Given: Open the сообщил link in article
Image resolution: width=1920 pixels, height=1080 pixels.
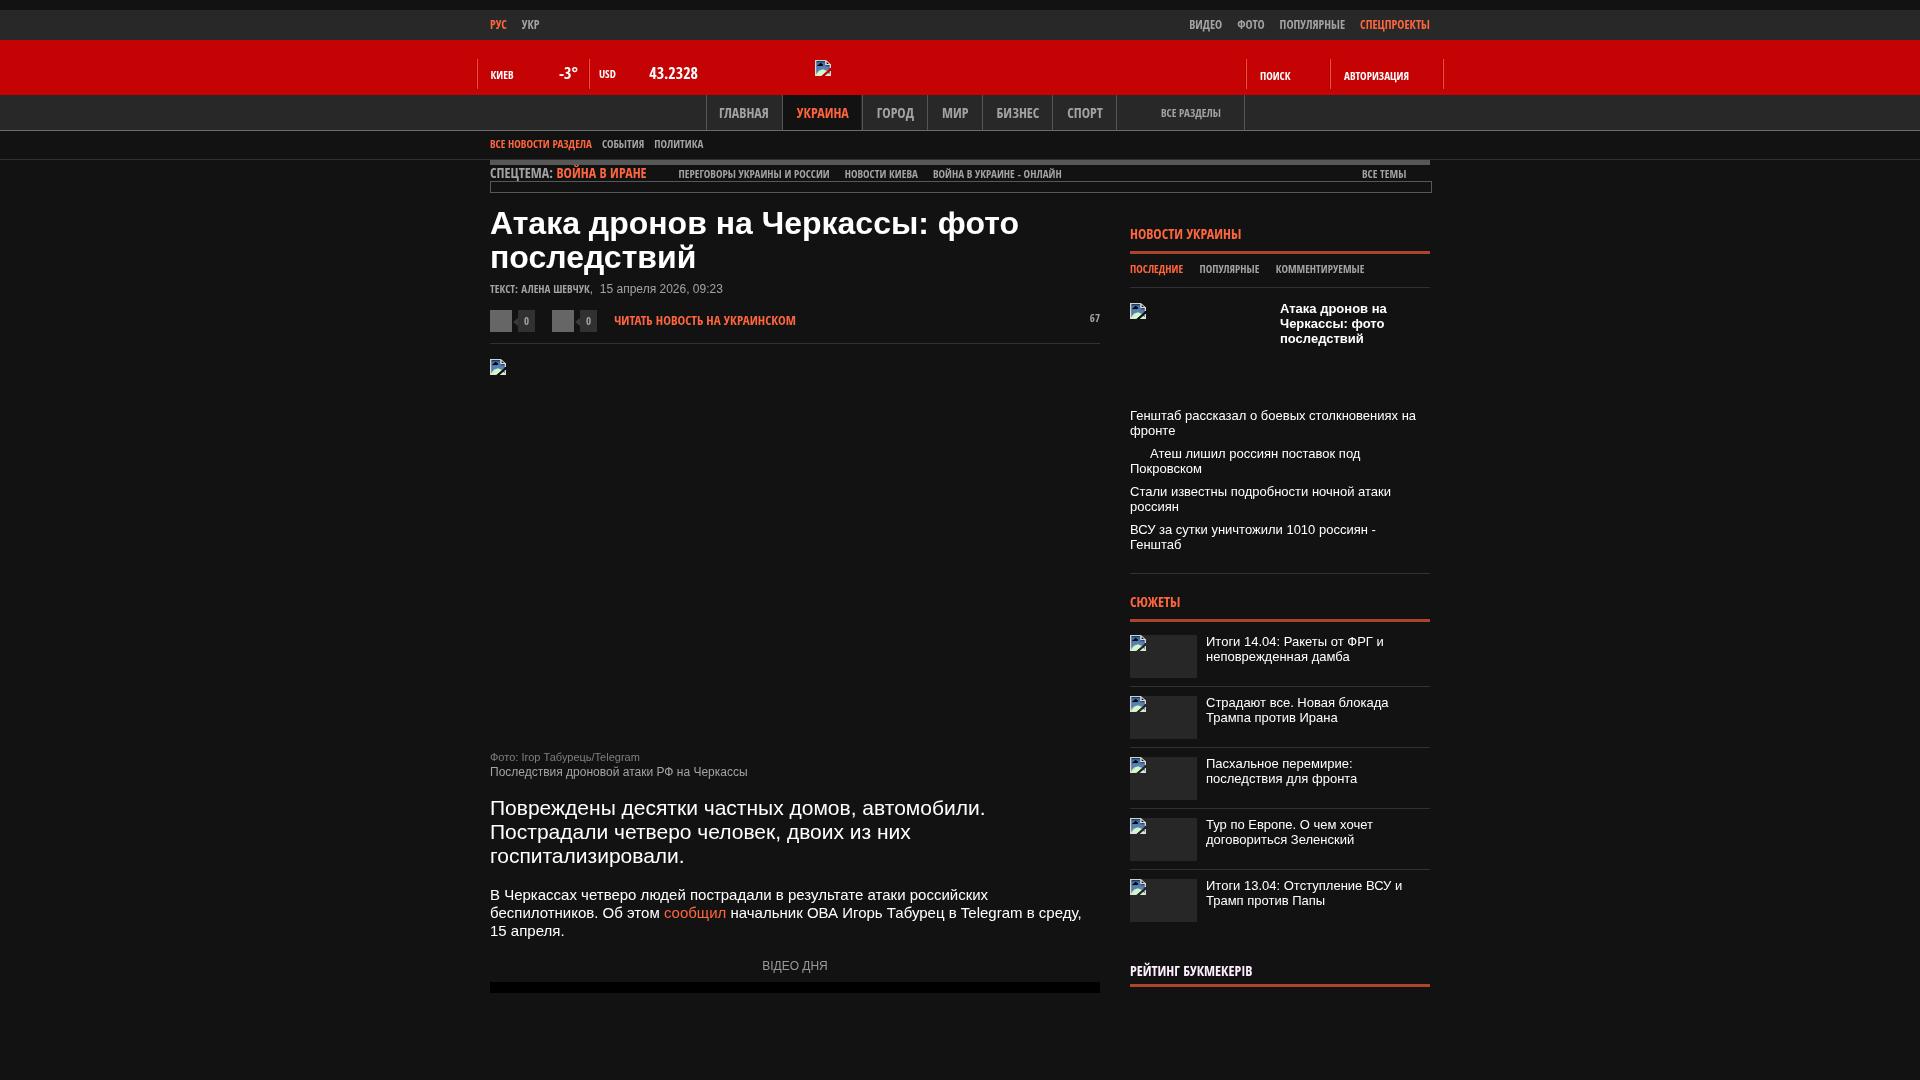Looking at the screenshot, I should tap(695, 913).
